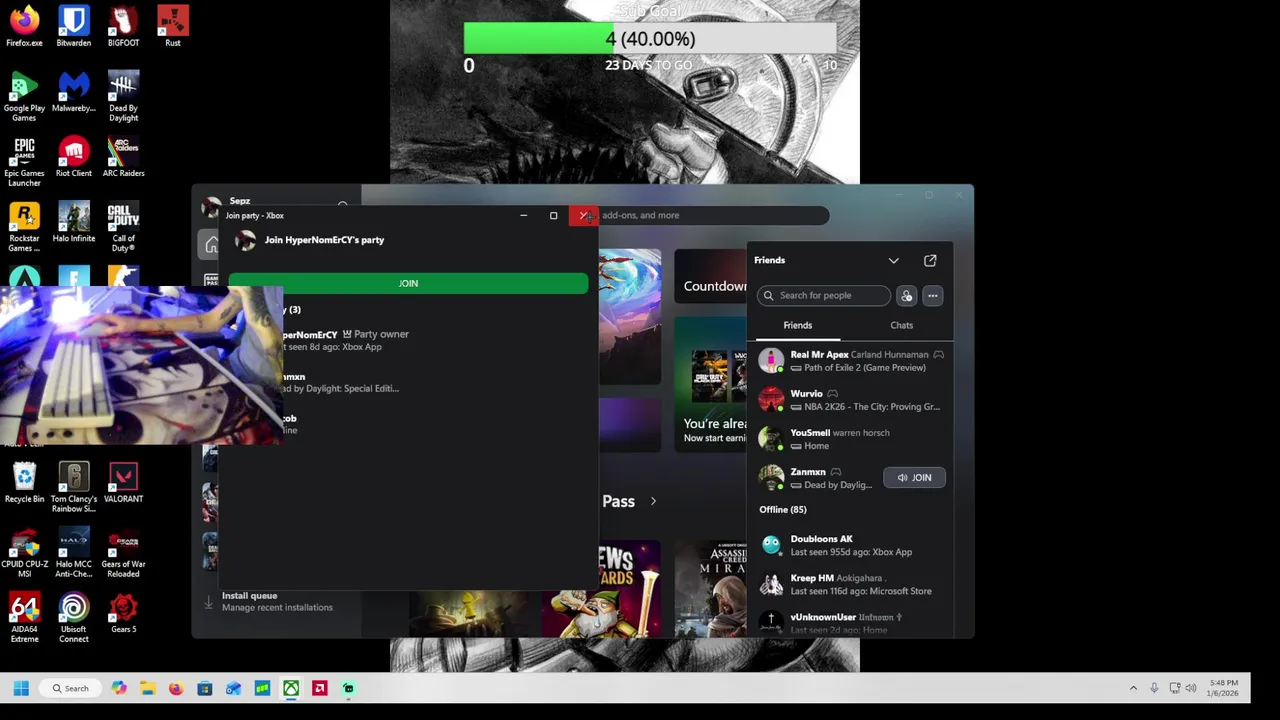Open Epic Games Launcher desktop icon
1280x720 pixels.
(24, 162)
